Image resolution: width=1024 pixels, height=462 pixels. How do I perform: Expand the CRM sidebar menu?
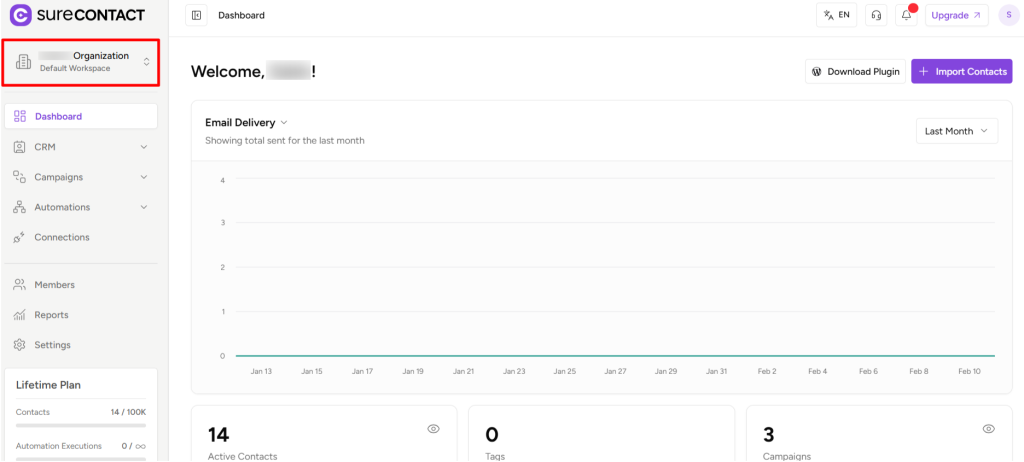(81, 147)
